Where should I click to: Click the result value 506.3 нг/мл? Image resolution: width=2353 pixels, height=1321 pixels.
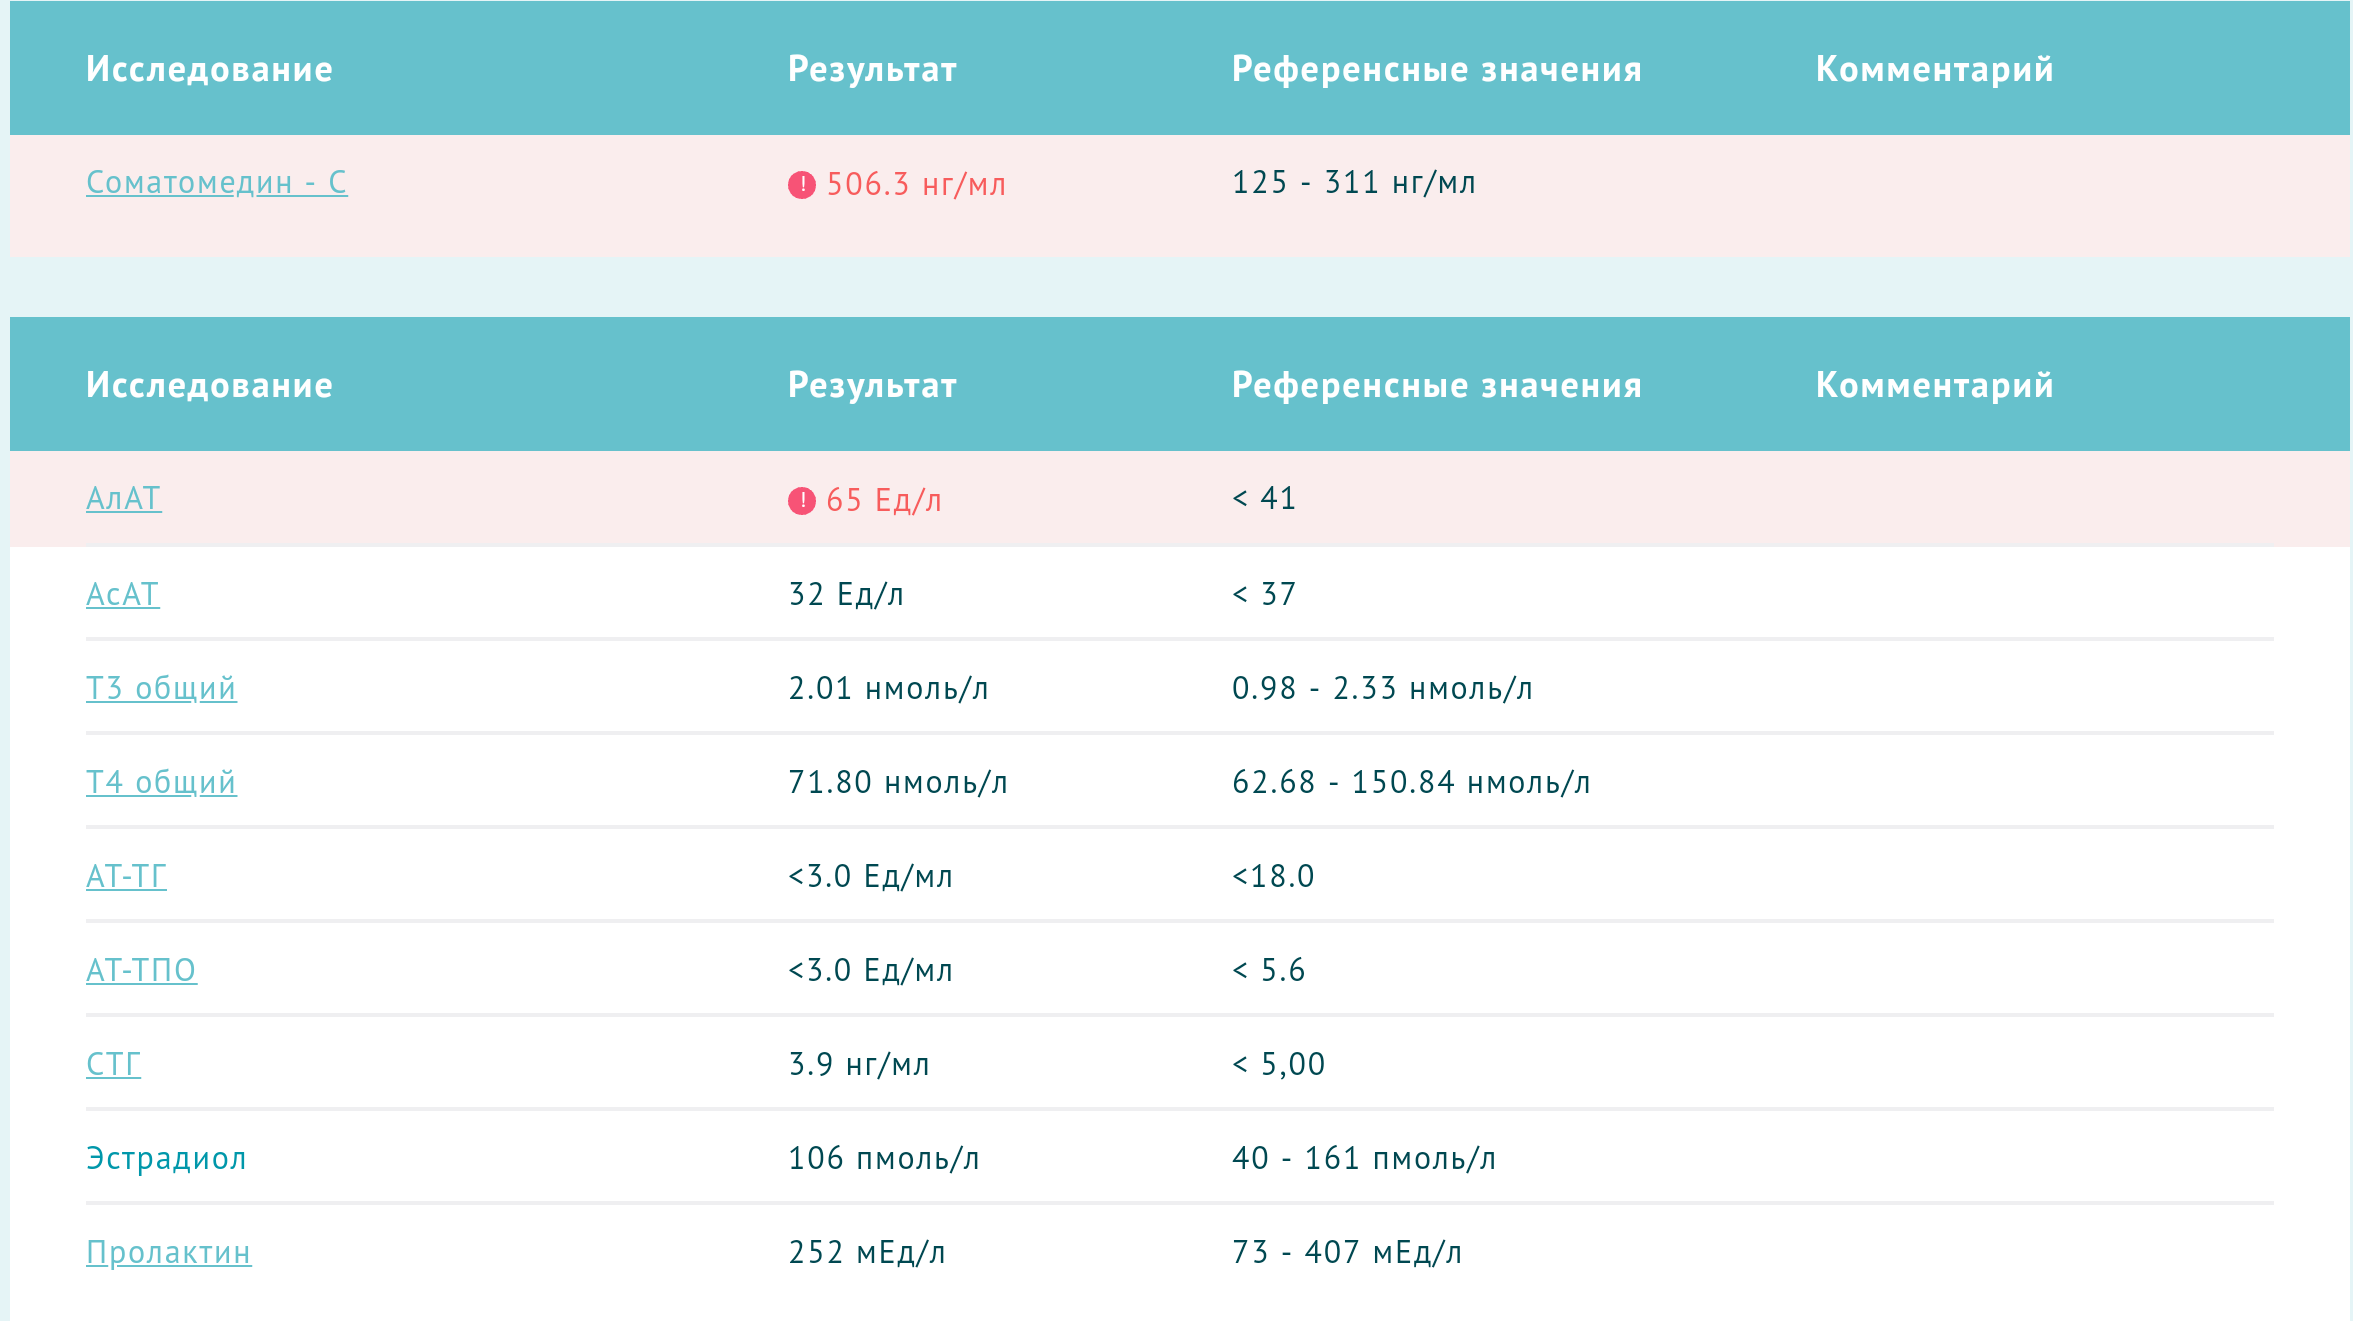click(x=916, y=184)
